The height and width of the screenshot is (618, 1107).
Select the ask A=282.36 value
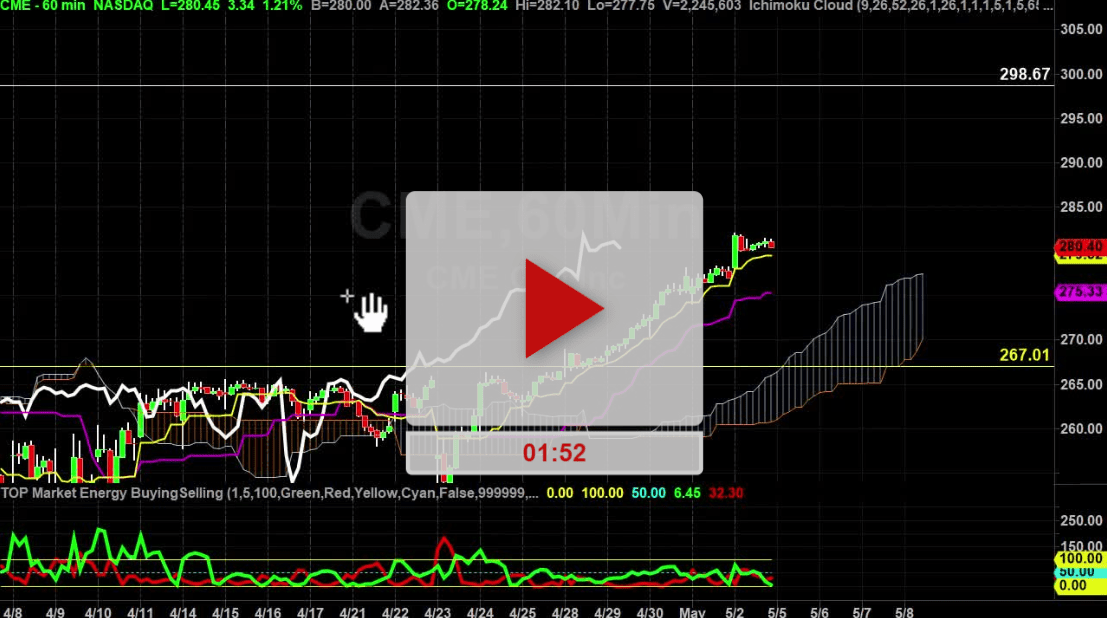click(x=409, y=6)
